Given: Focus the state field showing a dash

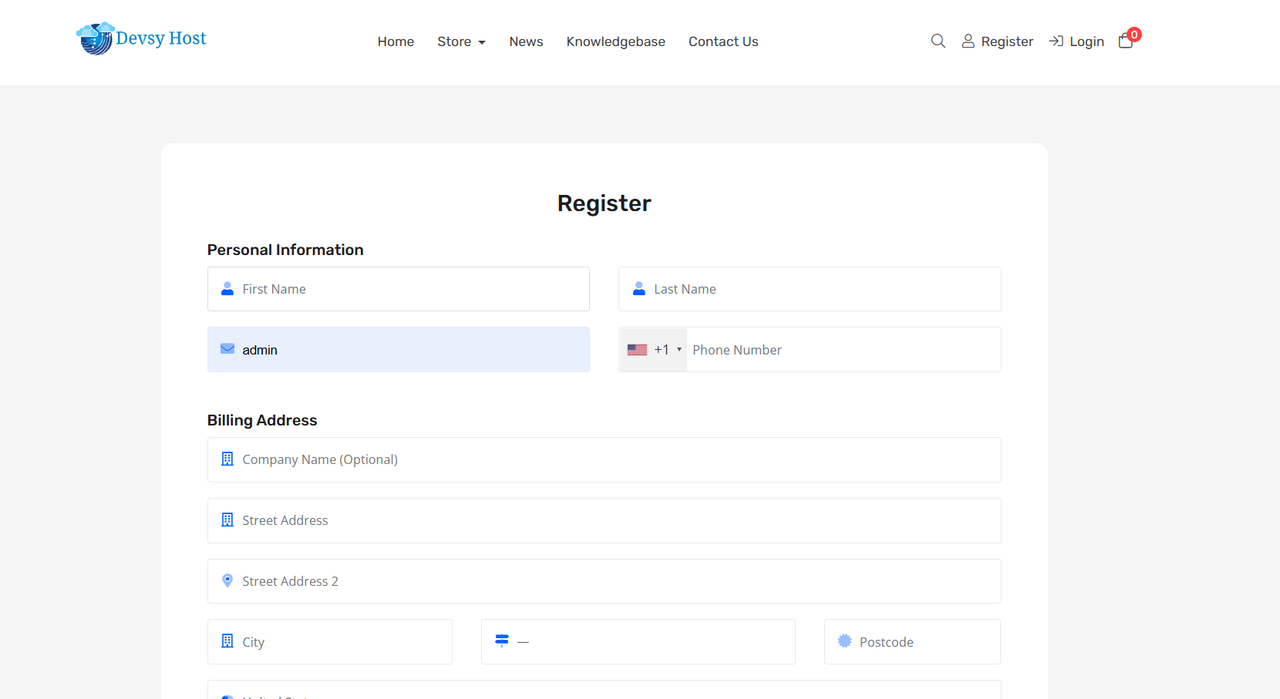Looking at the screenshot, I should point(638,642).
